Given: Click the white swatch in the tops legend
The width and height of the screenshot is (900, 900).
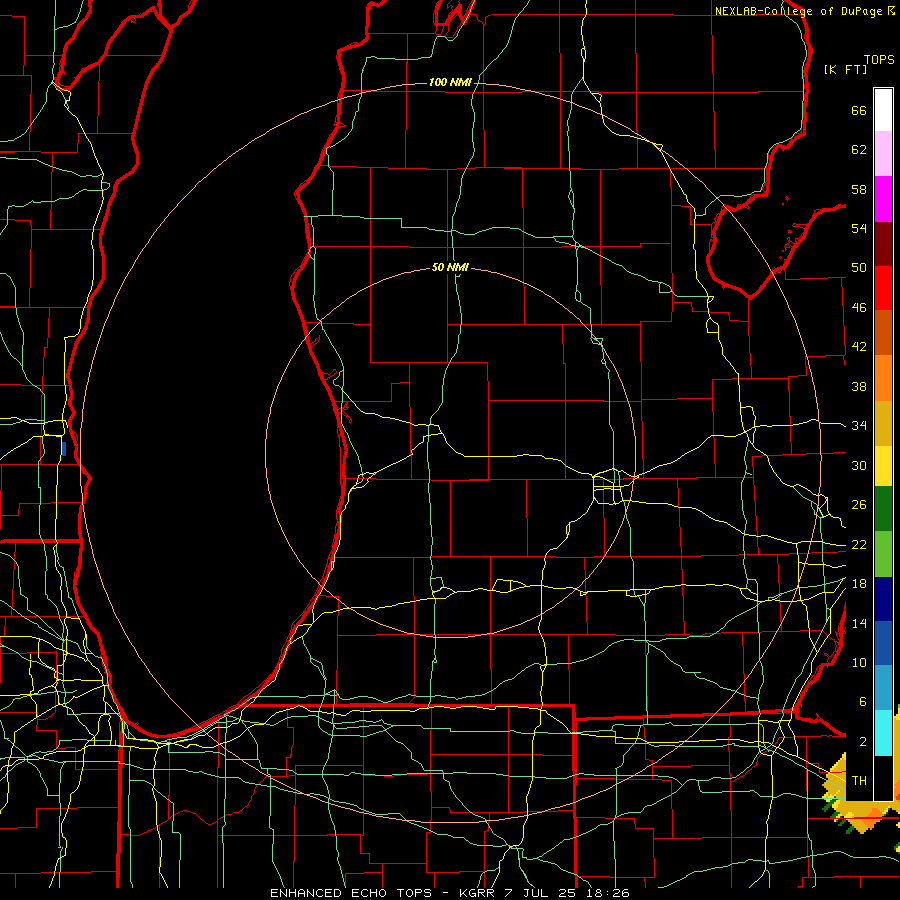Looking at the screenshot, I should pos(883,110).
